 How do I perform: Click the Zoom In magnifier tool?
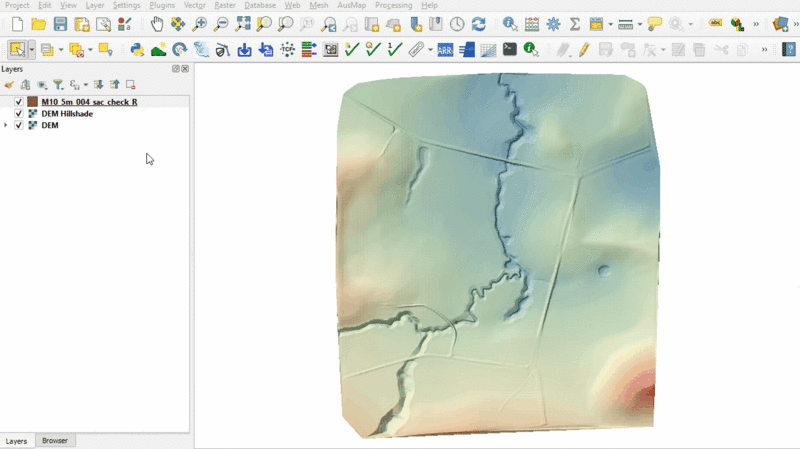click(199, 24)
